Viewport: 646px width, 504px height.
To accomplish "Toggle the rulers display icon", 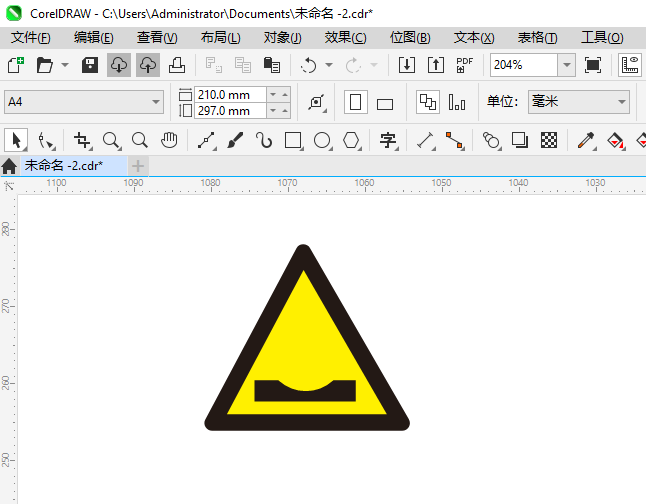I will 630,65.
